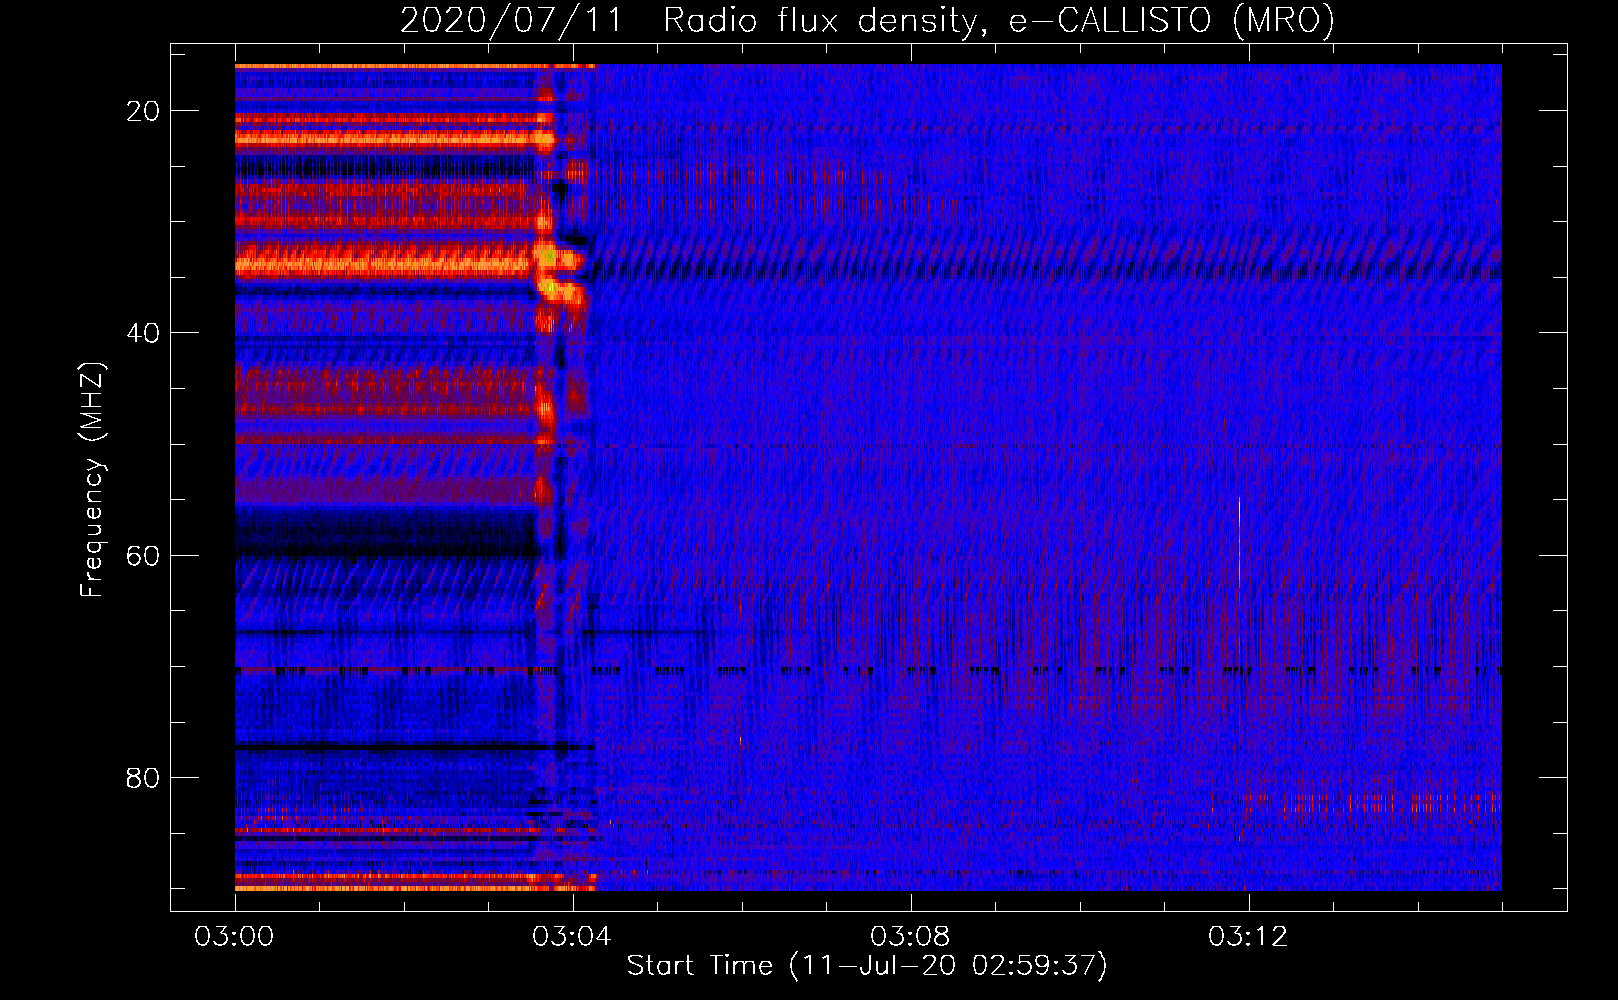Click the '60' frequency tick label

pos(143,555)
